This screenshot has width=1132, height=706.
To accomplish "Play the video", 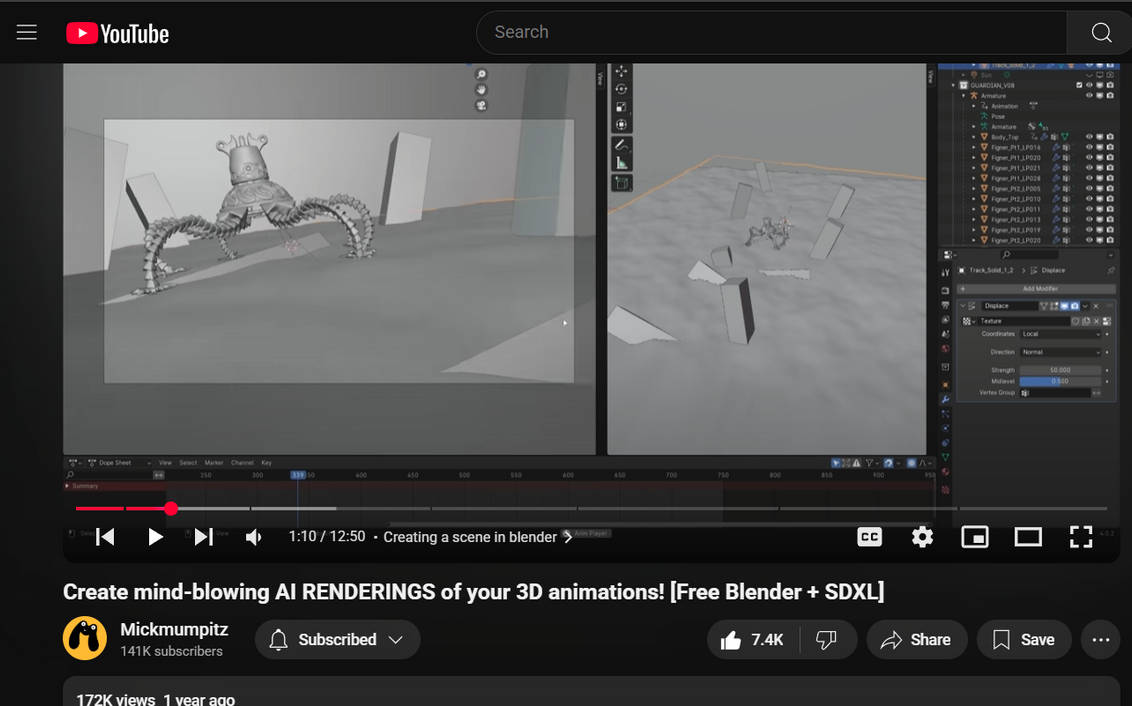I will click(154, 537).
